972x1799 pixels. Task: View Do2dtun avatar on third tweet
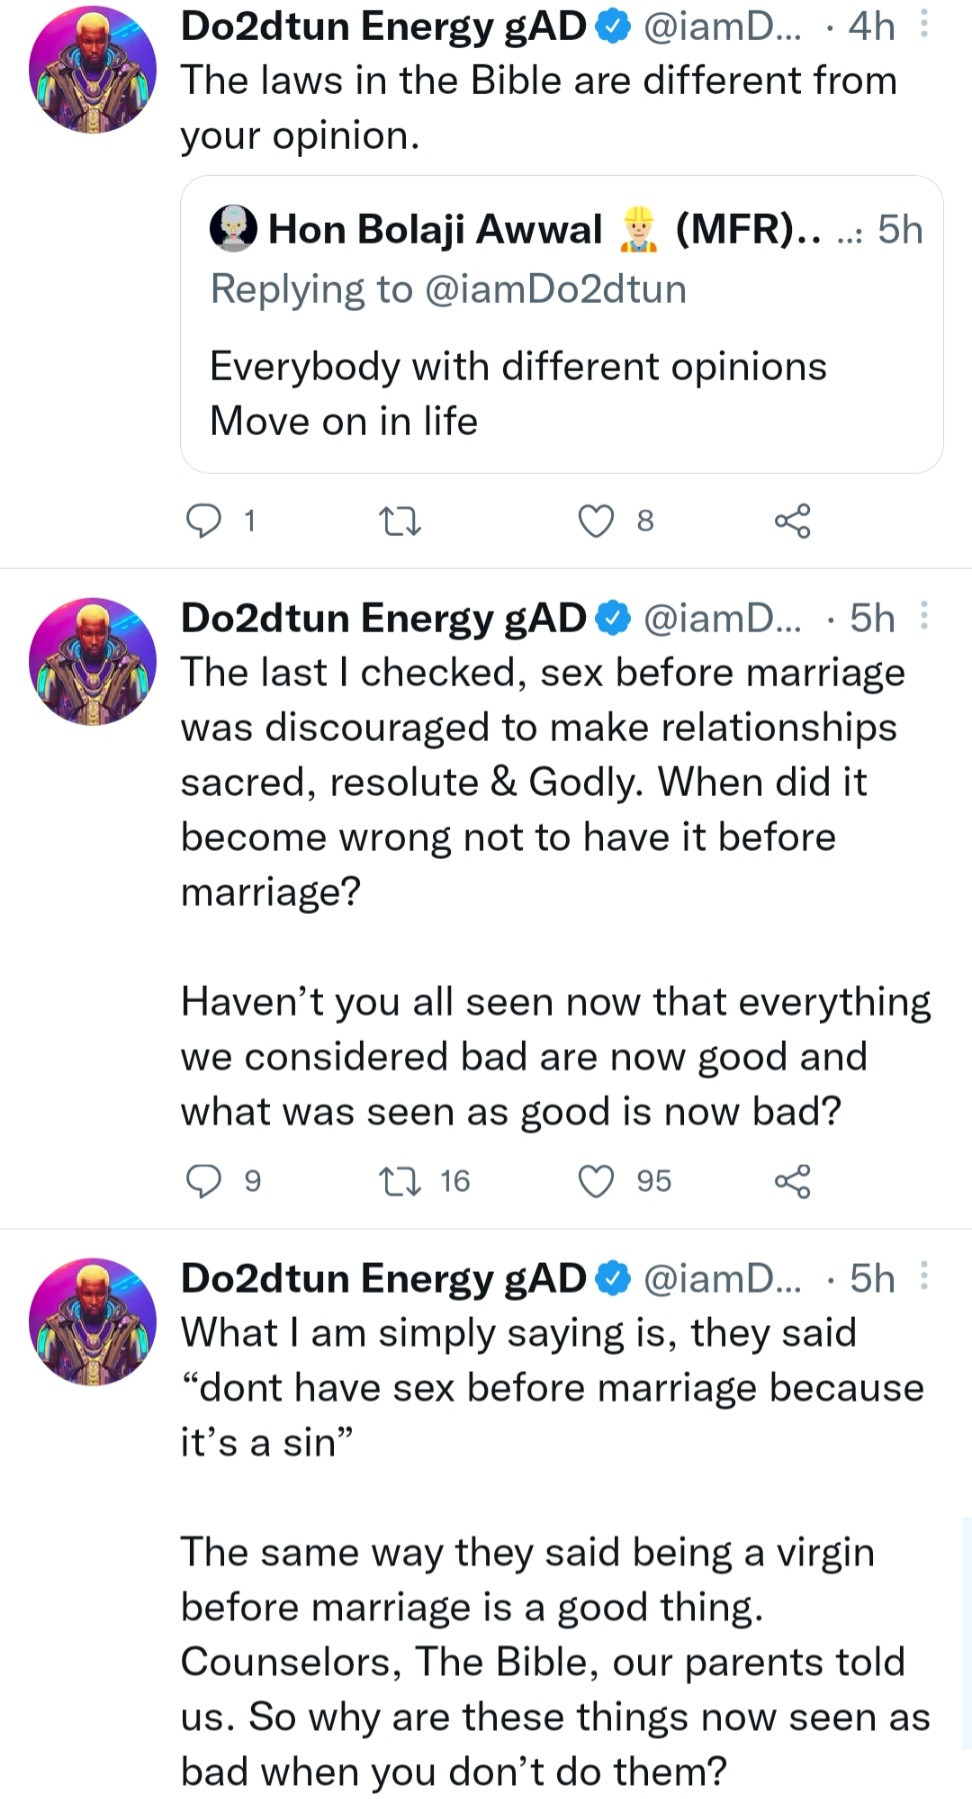pos(93,1321)
